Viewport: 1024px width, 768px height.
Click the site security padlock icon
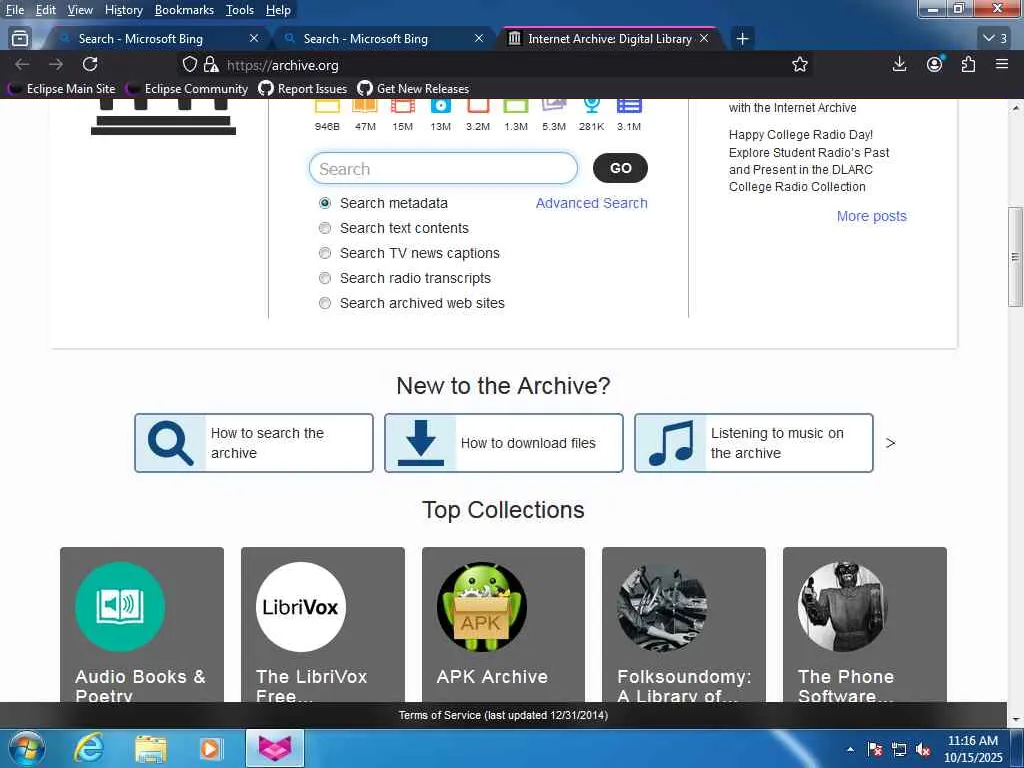pos(210,64)
